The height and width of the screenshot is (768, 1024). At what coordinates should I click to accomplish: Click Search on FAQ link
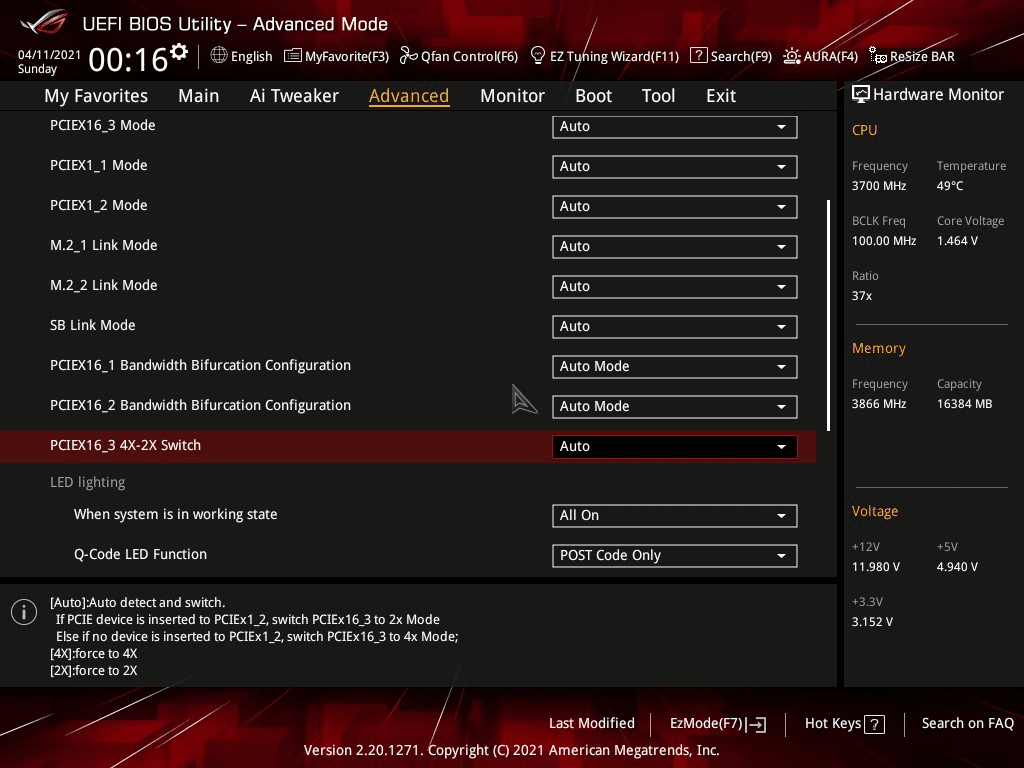pyautogui.click(x=967, y=723)
